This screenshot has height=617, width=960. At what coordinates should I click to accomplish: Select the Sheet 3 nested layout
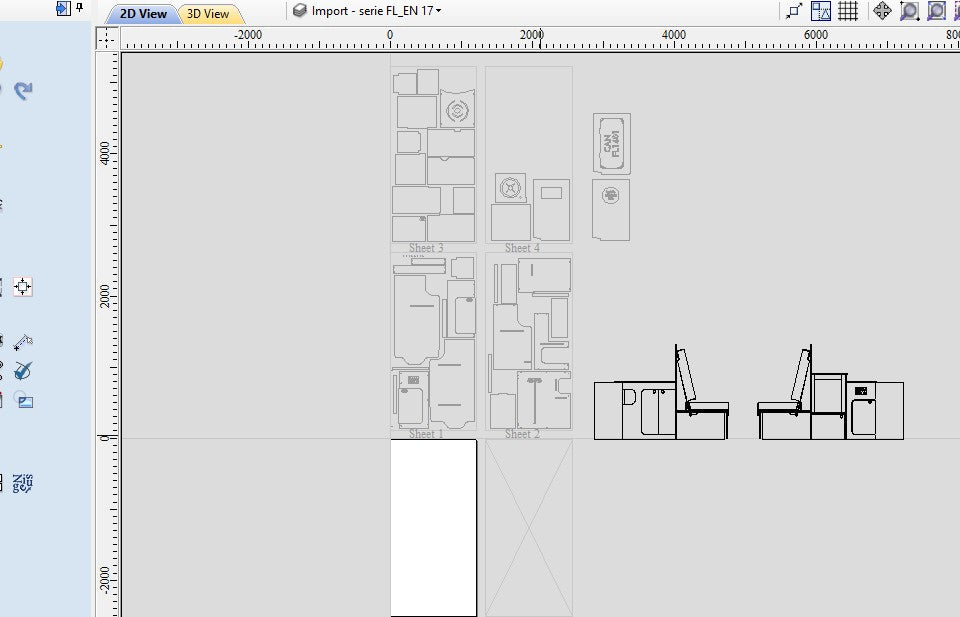click(433, 154)
